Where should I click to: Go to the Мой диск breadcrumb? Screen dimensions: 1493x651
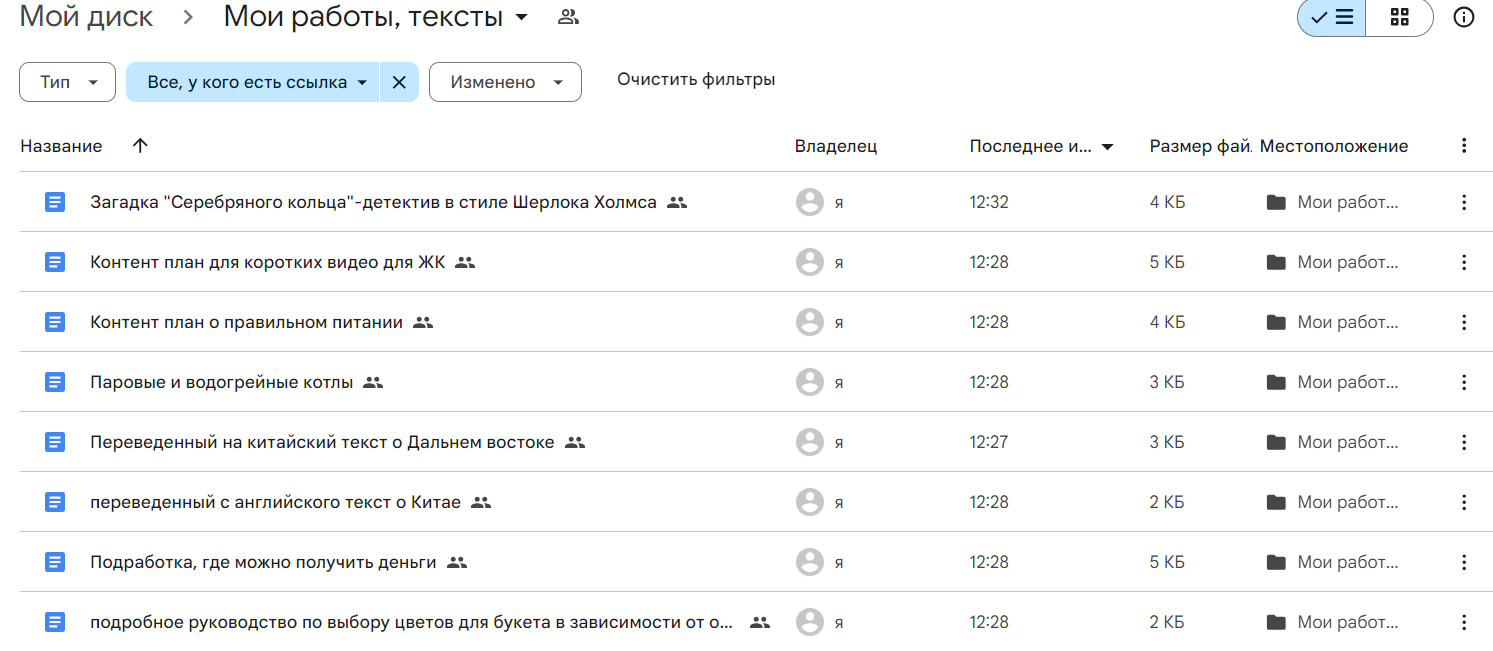pos(87,17)
